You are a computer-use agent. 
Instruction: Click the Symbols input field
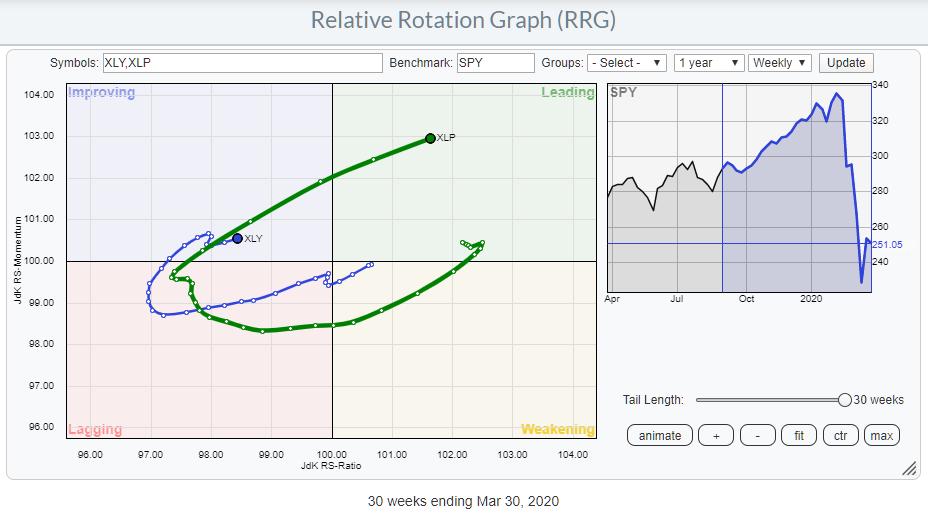pyautogui.click(x=243, y=63)
